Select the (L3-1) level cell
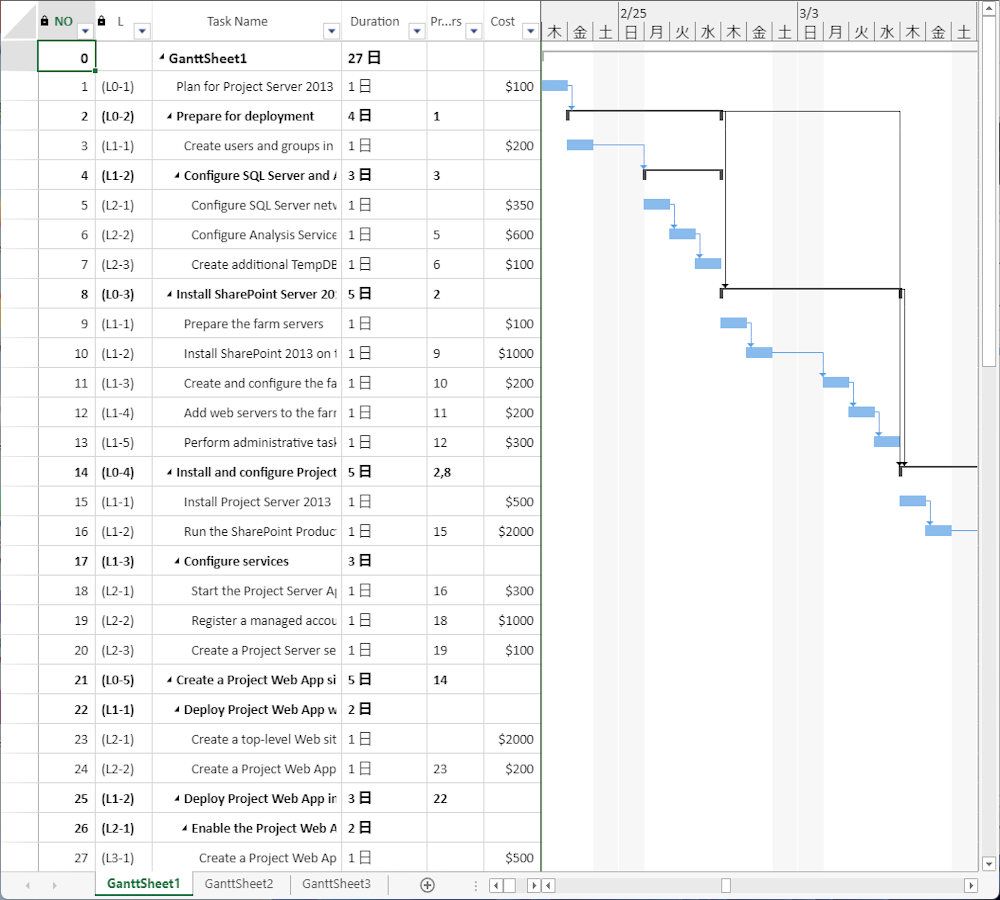The height and width of the screenshot is (900, 1000). (x=124, y=858)
